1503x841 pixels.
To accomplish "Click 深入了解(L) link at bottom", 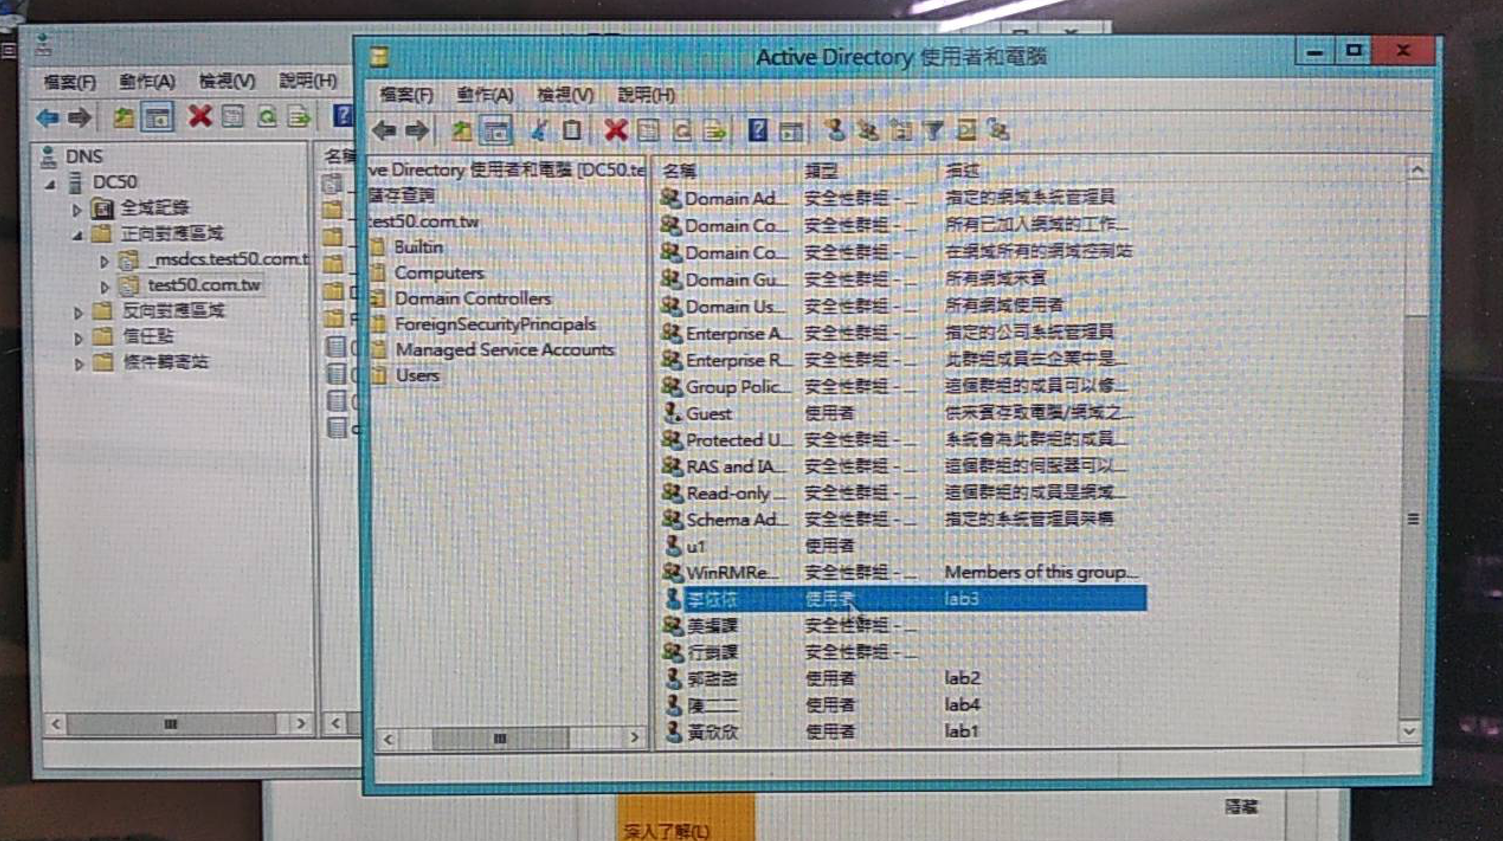I will 666,831.
